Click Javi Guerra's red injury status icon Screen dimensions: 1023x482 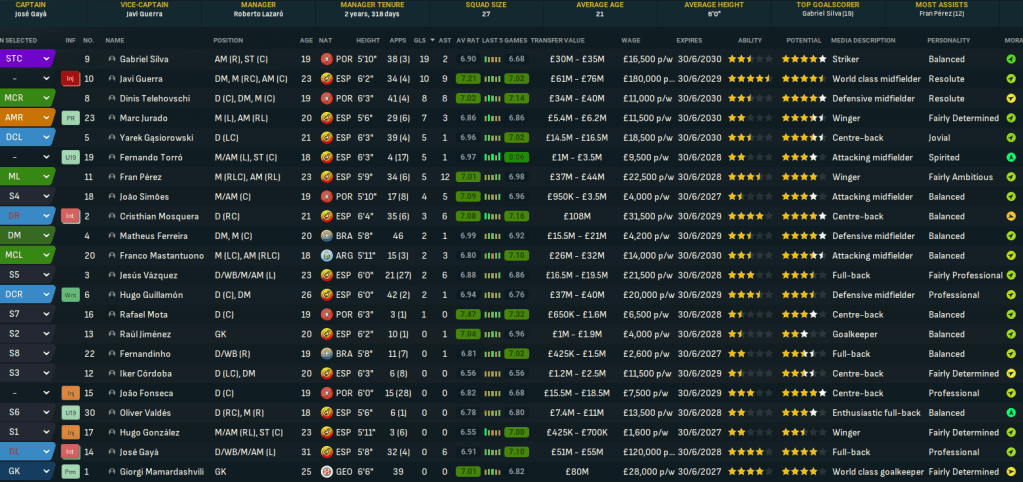coord(70,78)
